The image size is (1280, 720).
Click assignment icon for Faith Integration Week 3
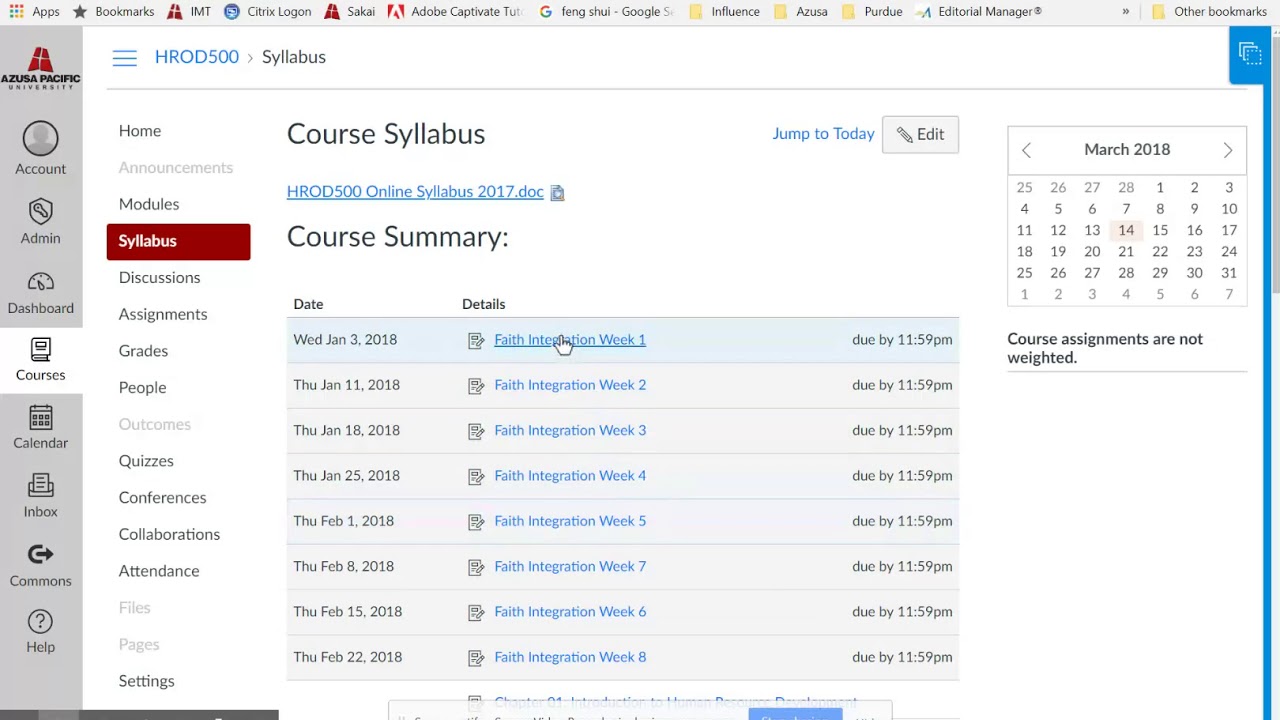point(476,431)
